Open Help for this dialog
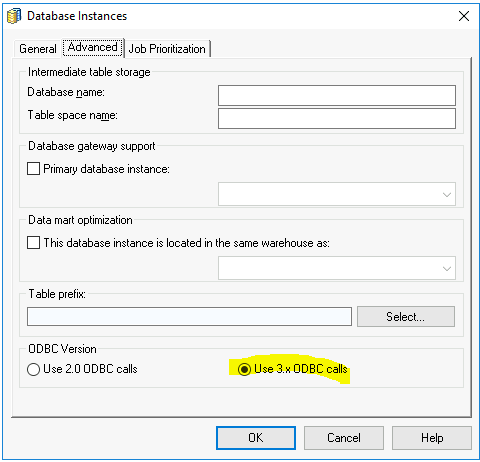 pyautogui.click(x=432, y=438)
